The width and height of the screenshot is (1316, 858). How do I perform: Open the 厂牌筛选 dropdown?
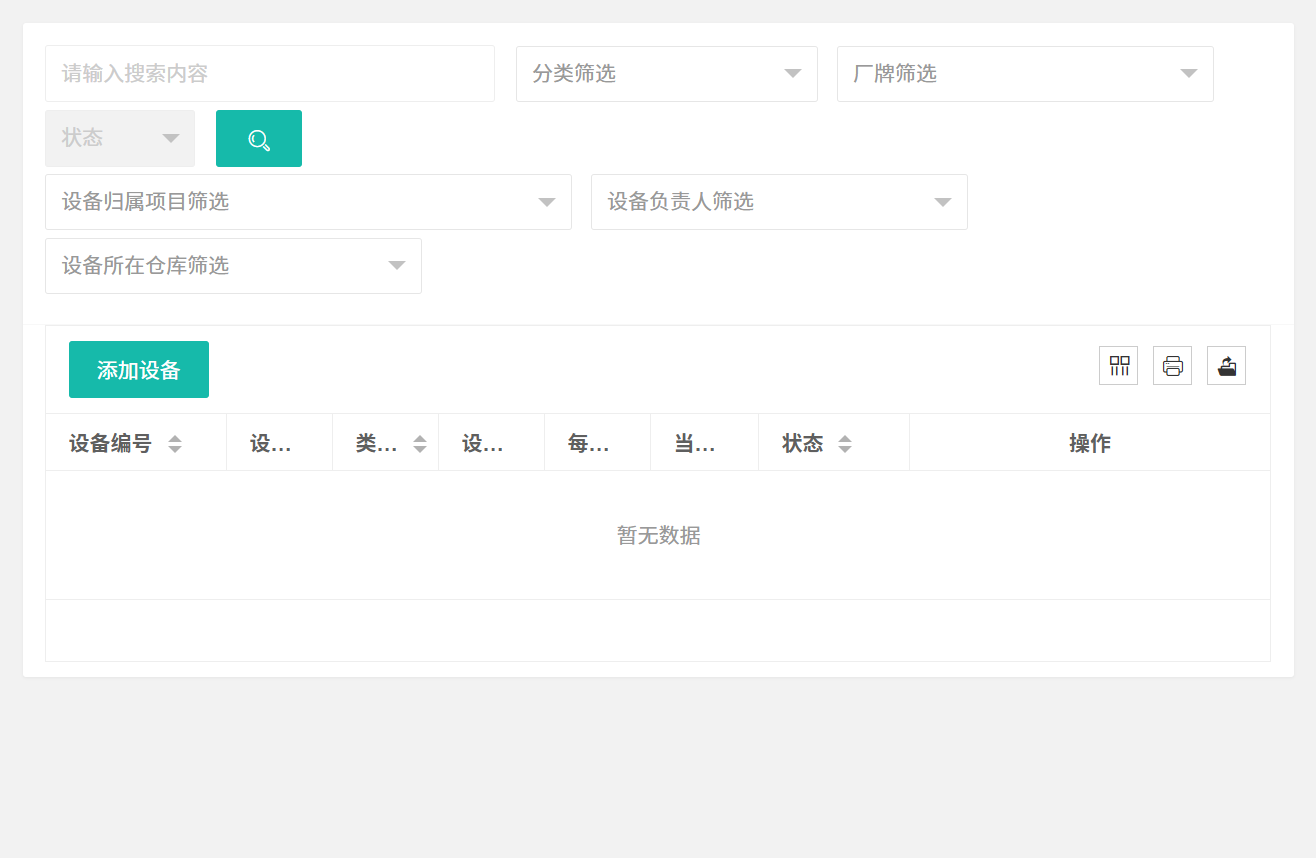pos(1025,74)
